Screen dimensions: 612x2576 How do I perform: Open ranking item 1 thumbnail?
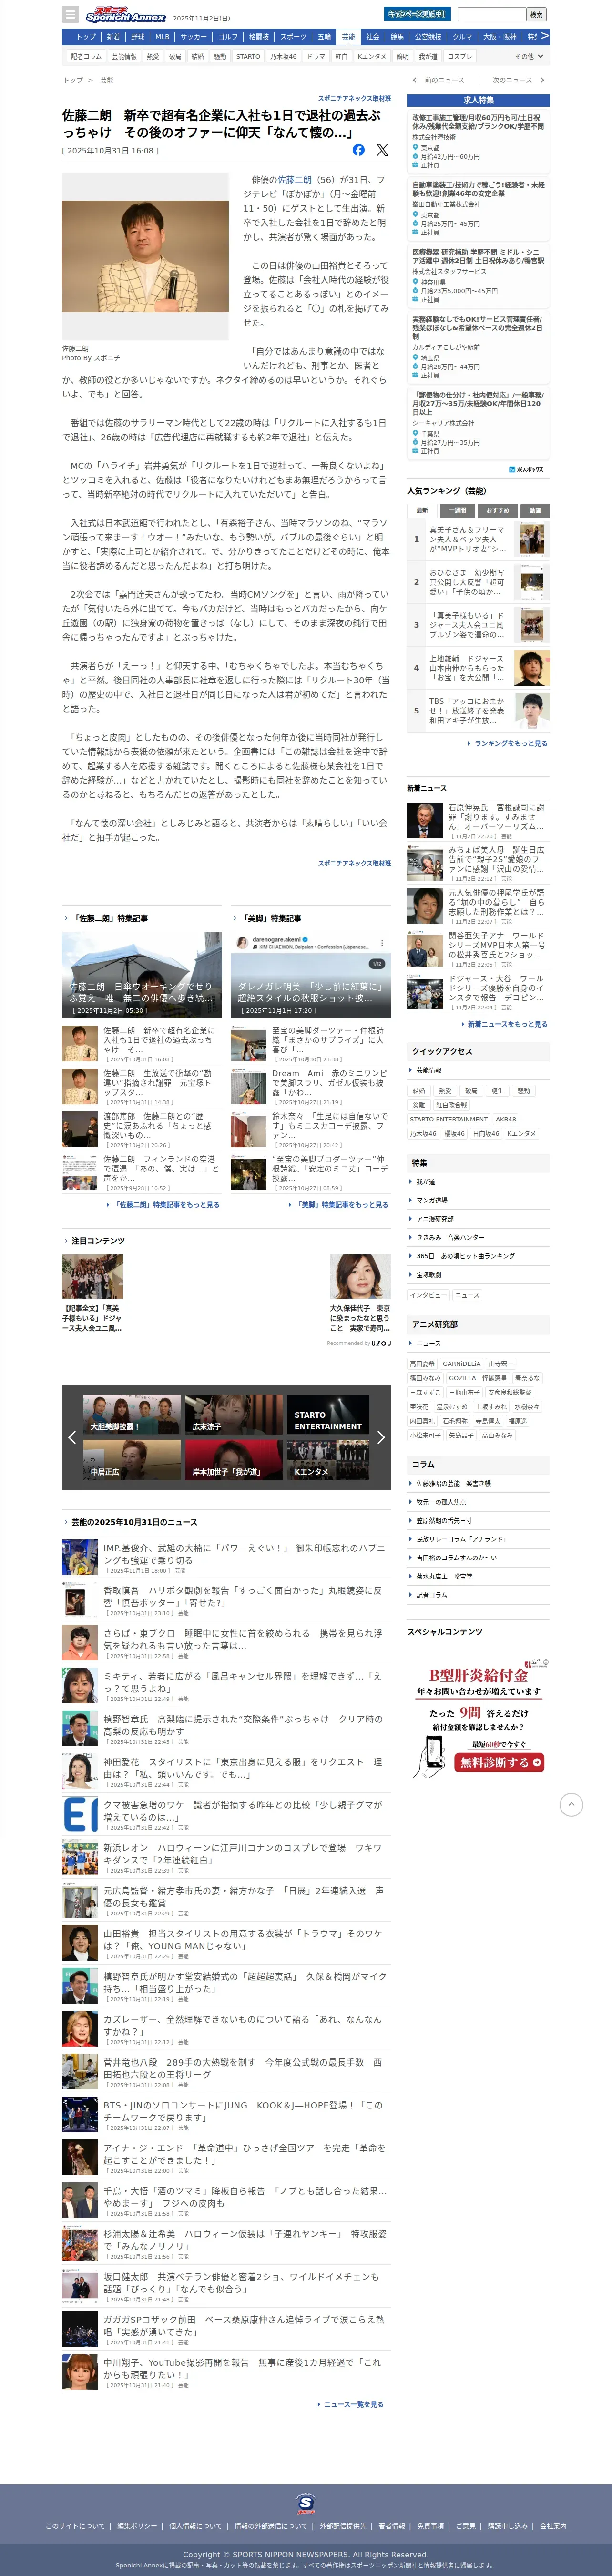[533, 539]
